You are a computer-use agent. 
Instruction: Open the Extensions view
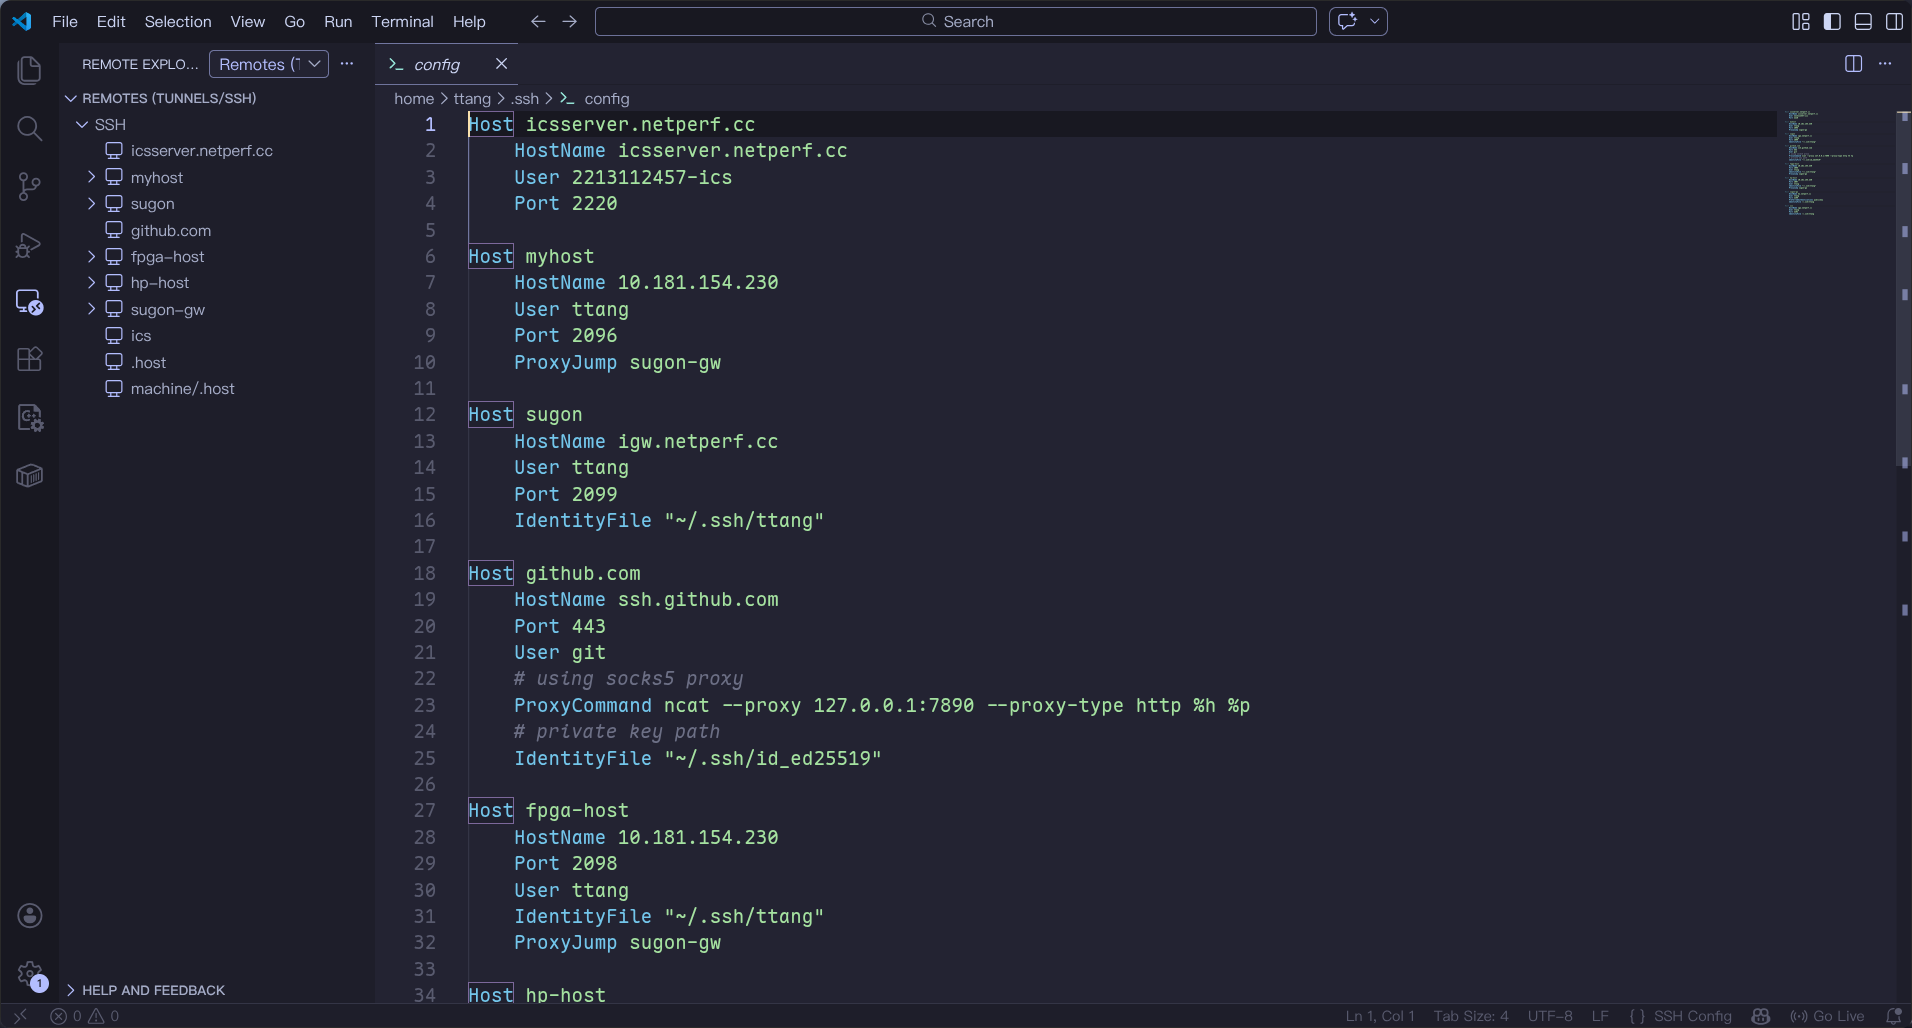point(30,359)
